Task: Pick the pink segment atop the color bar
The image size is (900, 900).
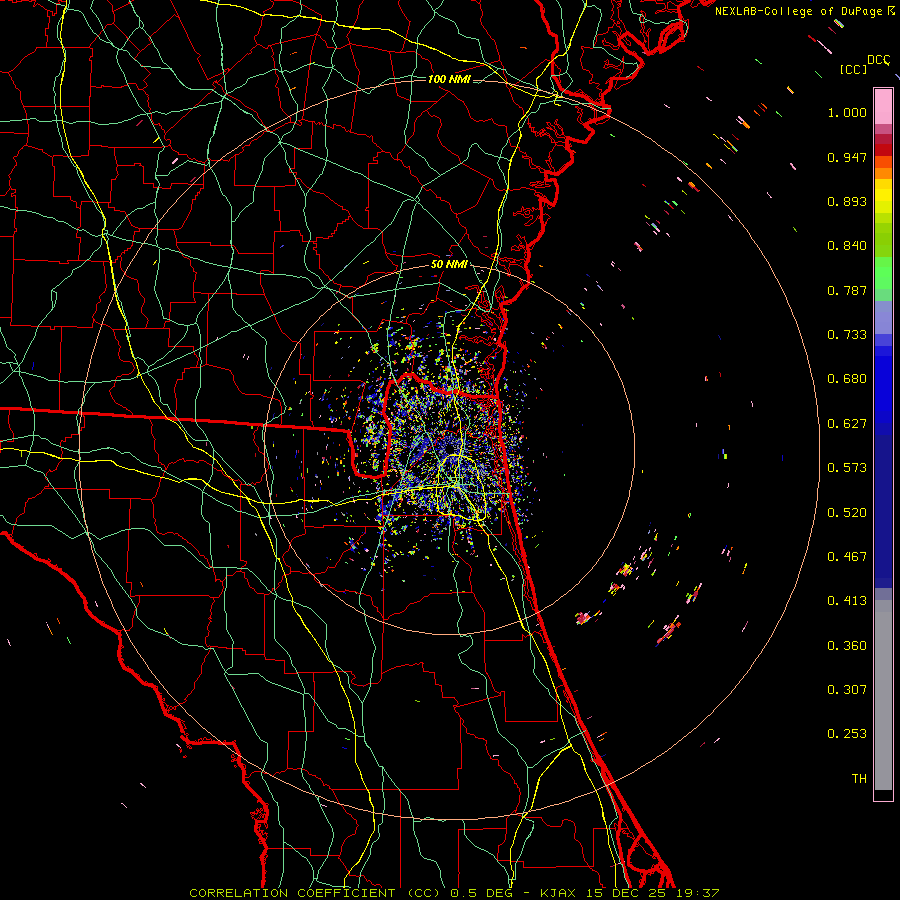Action: point(883,106)
